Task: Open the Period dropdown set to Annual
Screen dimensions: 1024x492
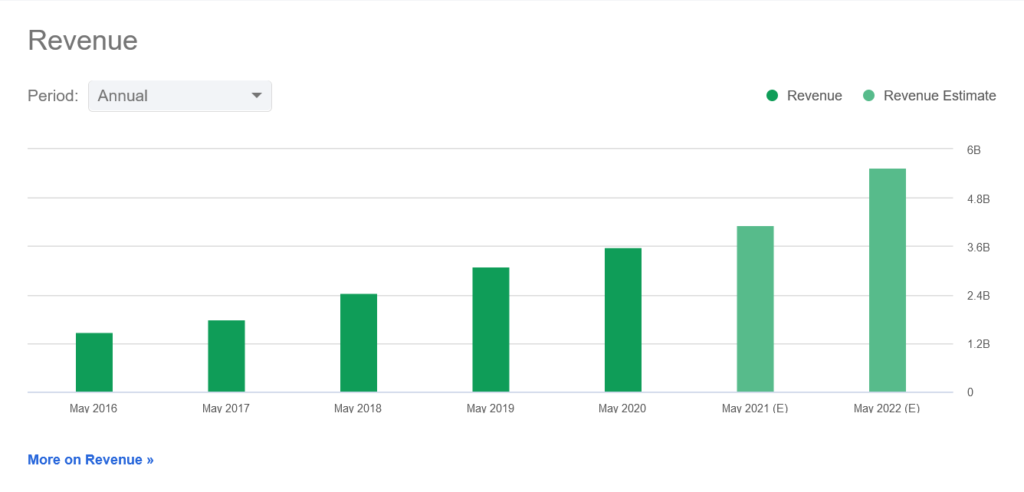Action: 180,96
